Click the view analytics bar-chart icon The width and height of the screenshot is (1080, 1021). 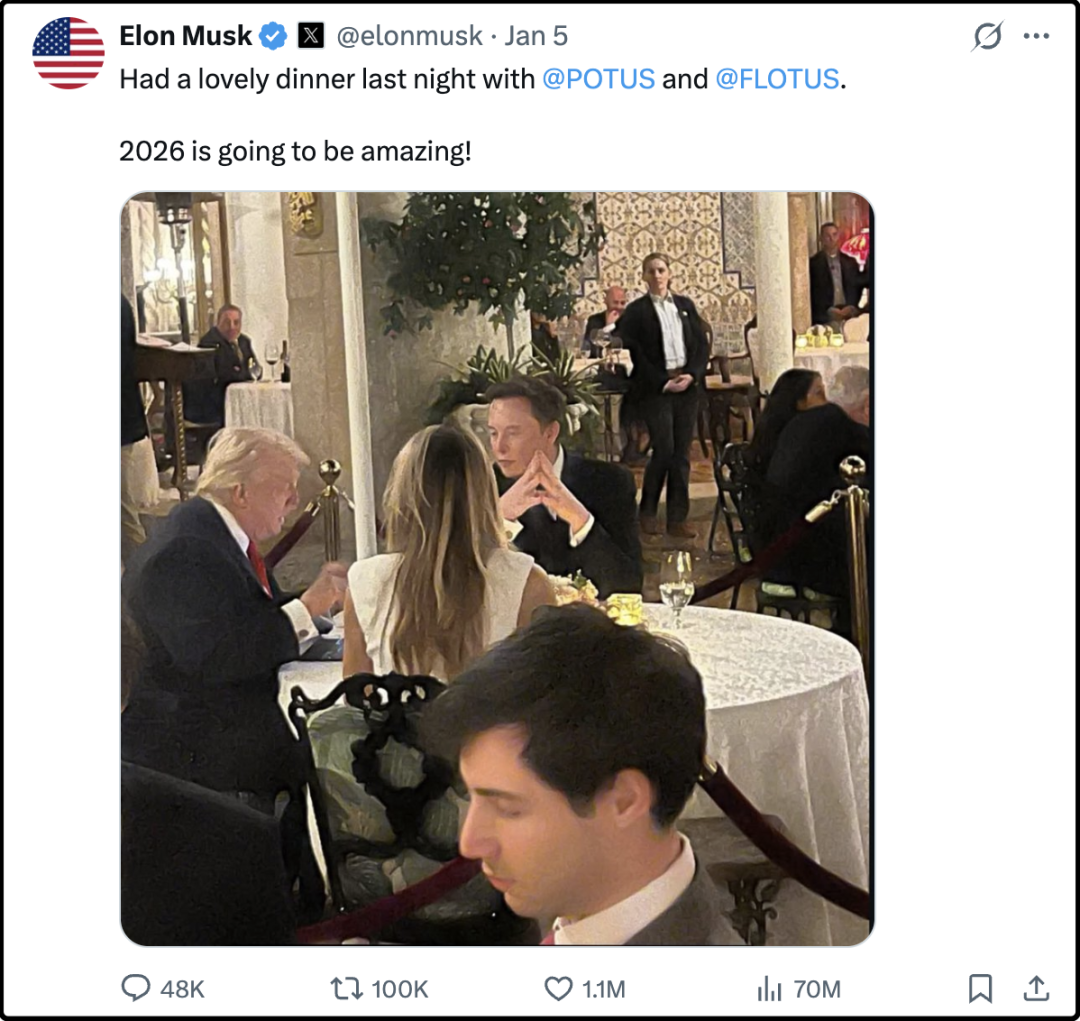point(769,989)
